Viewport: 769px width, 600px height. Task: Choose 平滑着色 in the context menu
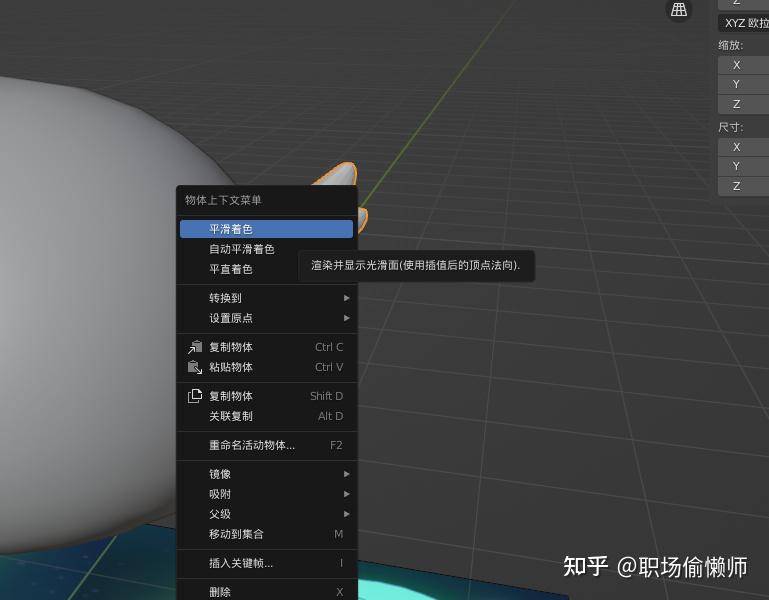(266, 229)
